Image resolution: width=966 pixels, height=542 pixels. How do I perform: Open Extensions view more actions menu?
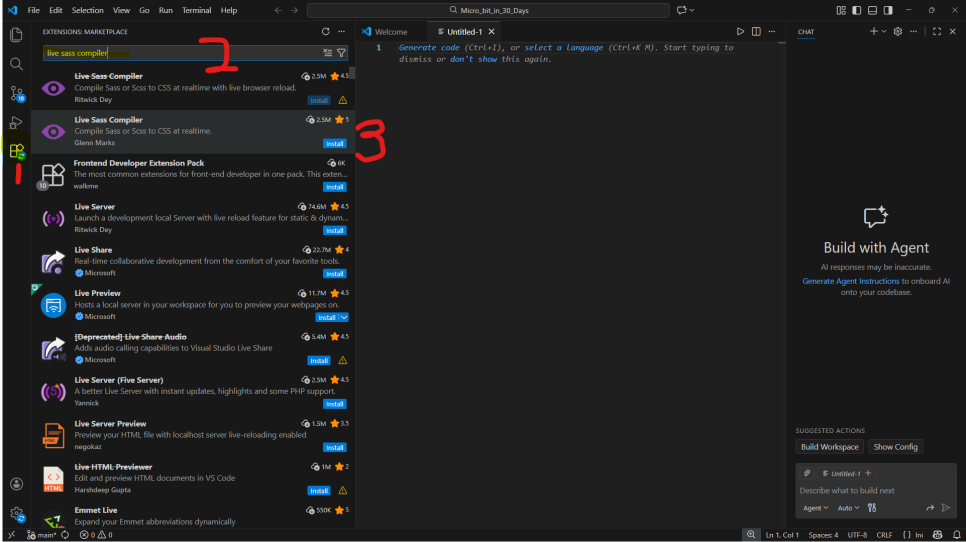point(341,31)
